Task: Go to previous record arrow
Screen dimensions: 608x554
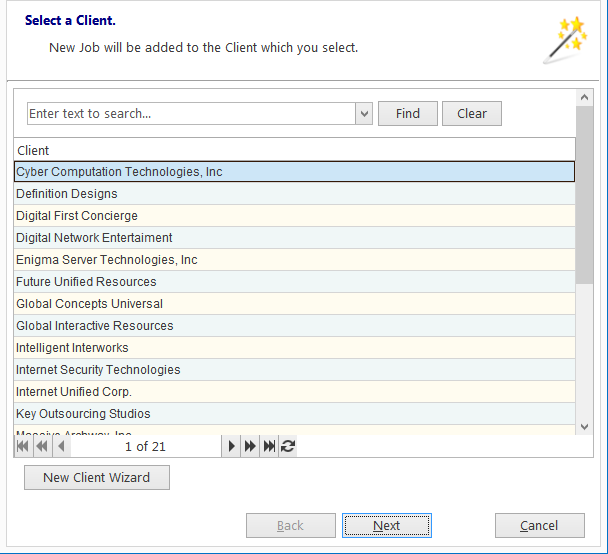Action: tap(61, 446)
